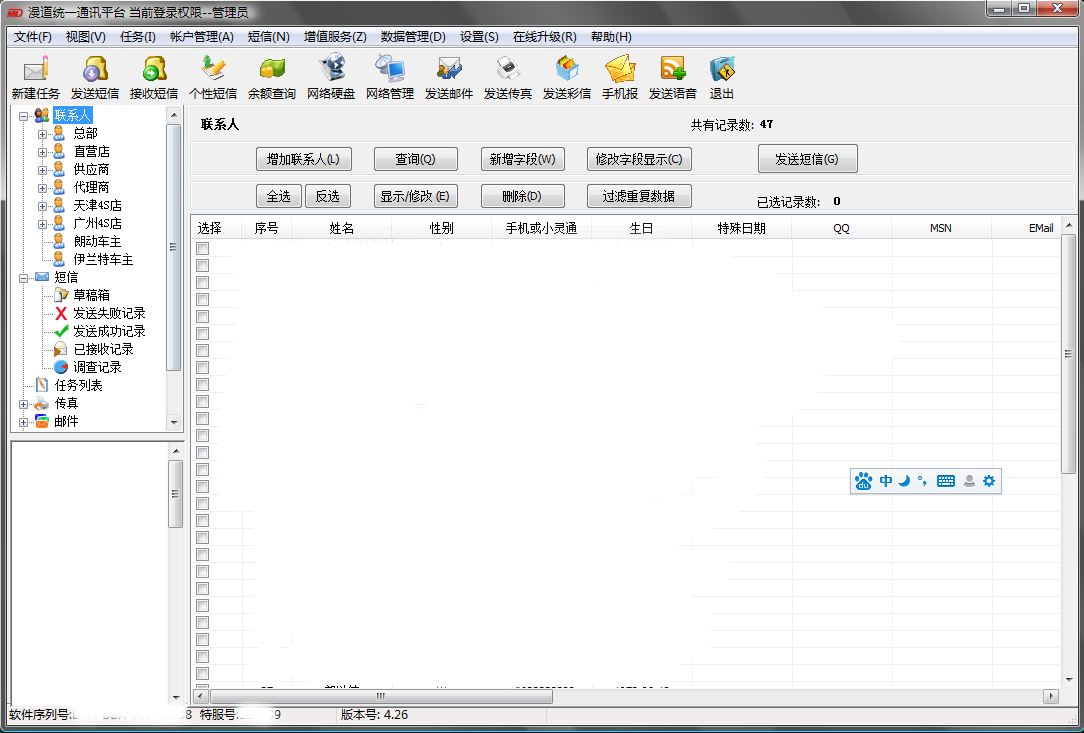Open the 视图(V) menu
The width and height of the screenshot is (1084, 733).
tap(86, 37)
